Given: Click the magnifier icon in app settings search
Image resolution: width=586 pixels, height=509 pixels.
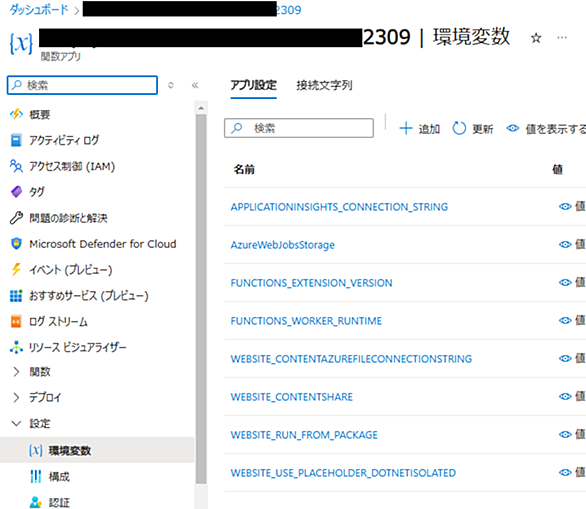Looking at the screenshot, I should [237, 128].
